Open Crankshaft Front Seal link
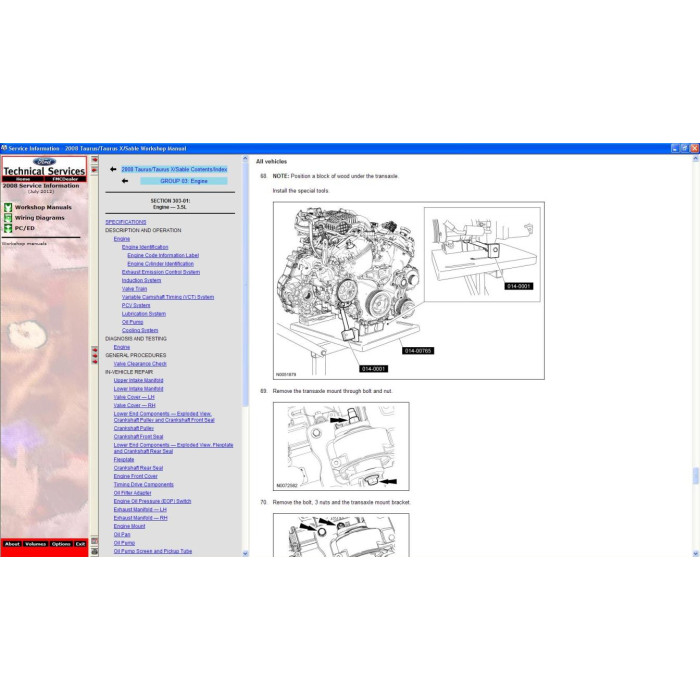Screen dimensions: 700x700 pos(138,437)
